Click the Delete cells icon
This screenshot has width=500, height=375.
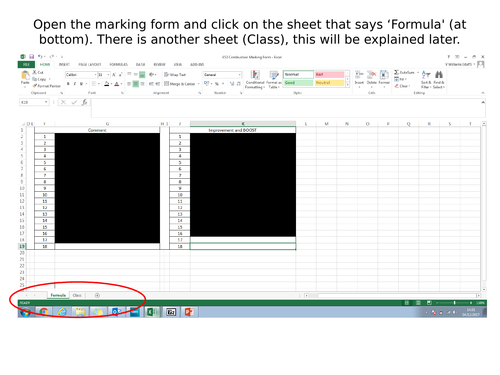(x=371, y=78)
